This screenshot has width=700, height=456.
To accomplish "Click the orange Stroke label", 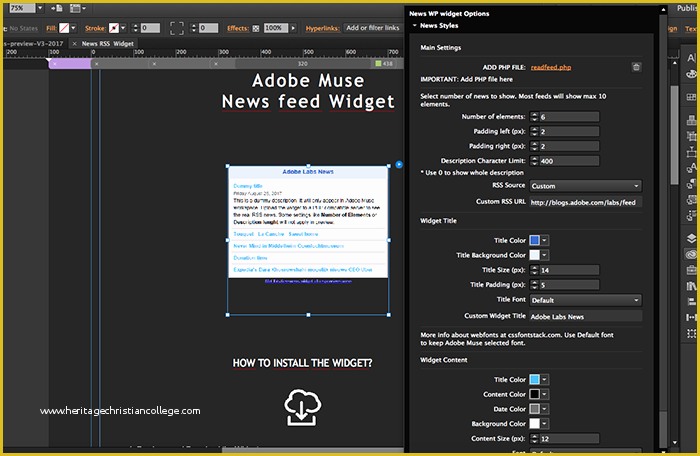I will [96, 28].
